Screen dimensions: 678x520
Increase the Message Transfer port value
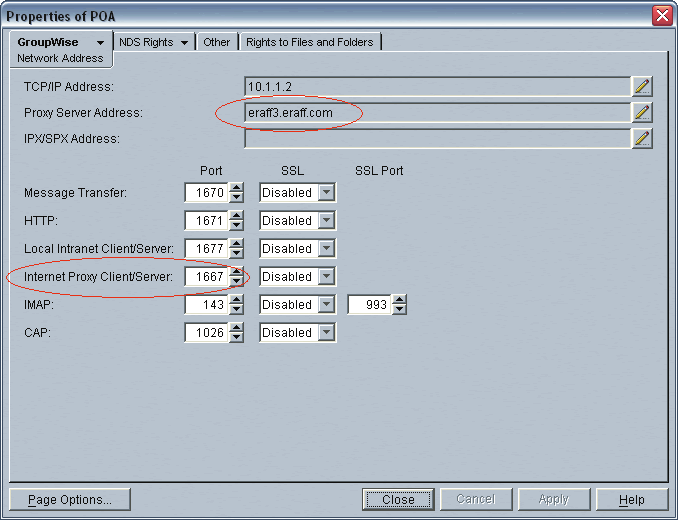[x=236, y=188]
